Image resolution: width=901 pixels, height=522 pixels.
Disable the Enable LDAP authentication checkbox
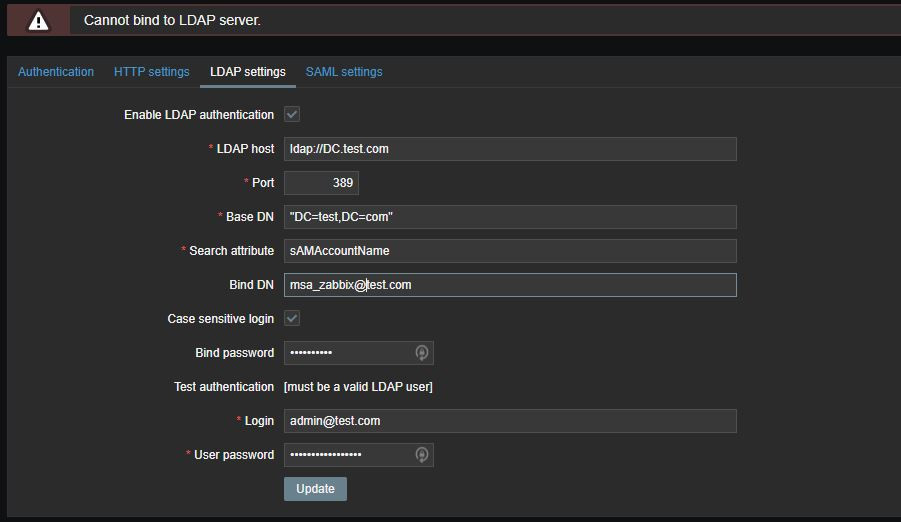coord(292,115)
